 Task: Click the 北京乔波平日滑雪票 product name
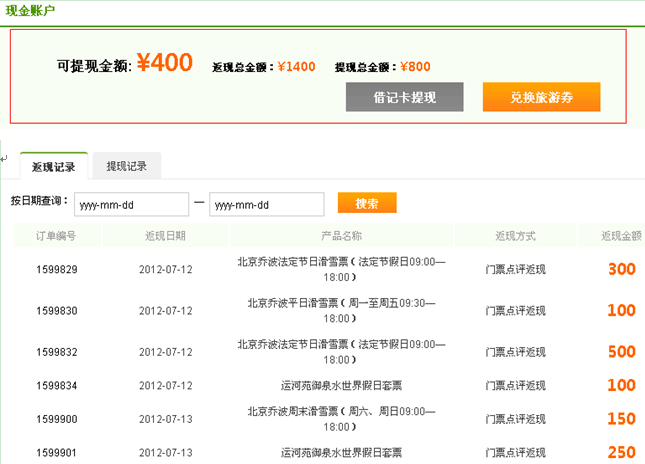(x=341, y=310)
